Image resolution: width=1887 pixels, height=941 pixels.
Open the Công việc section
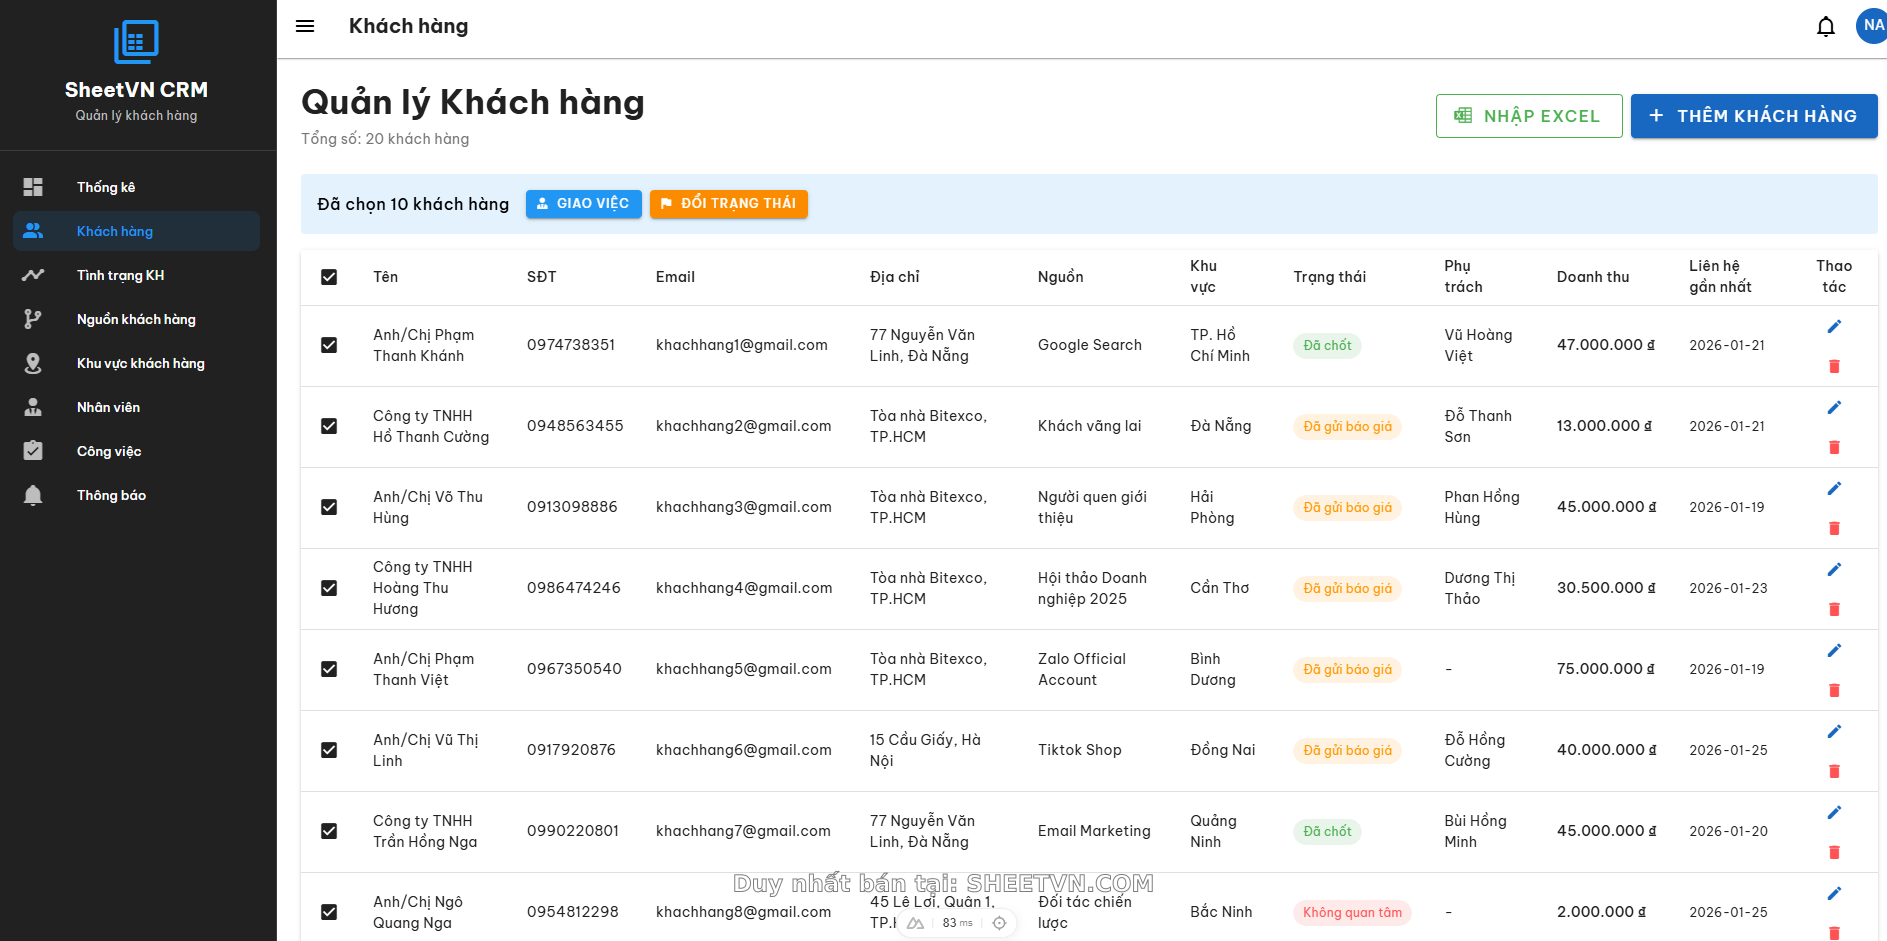[x=108, y=451]
